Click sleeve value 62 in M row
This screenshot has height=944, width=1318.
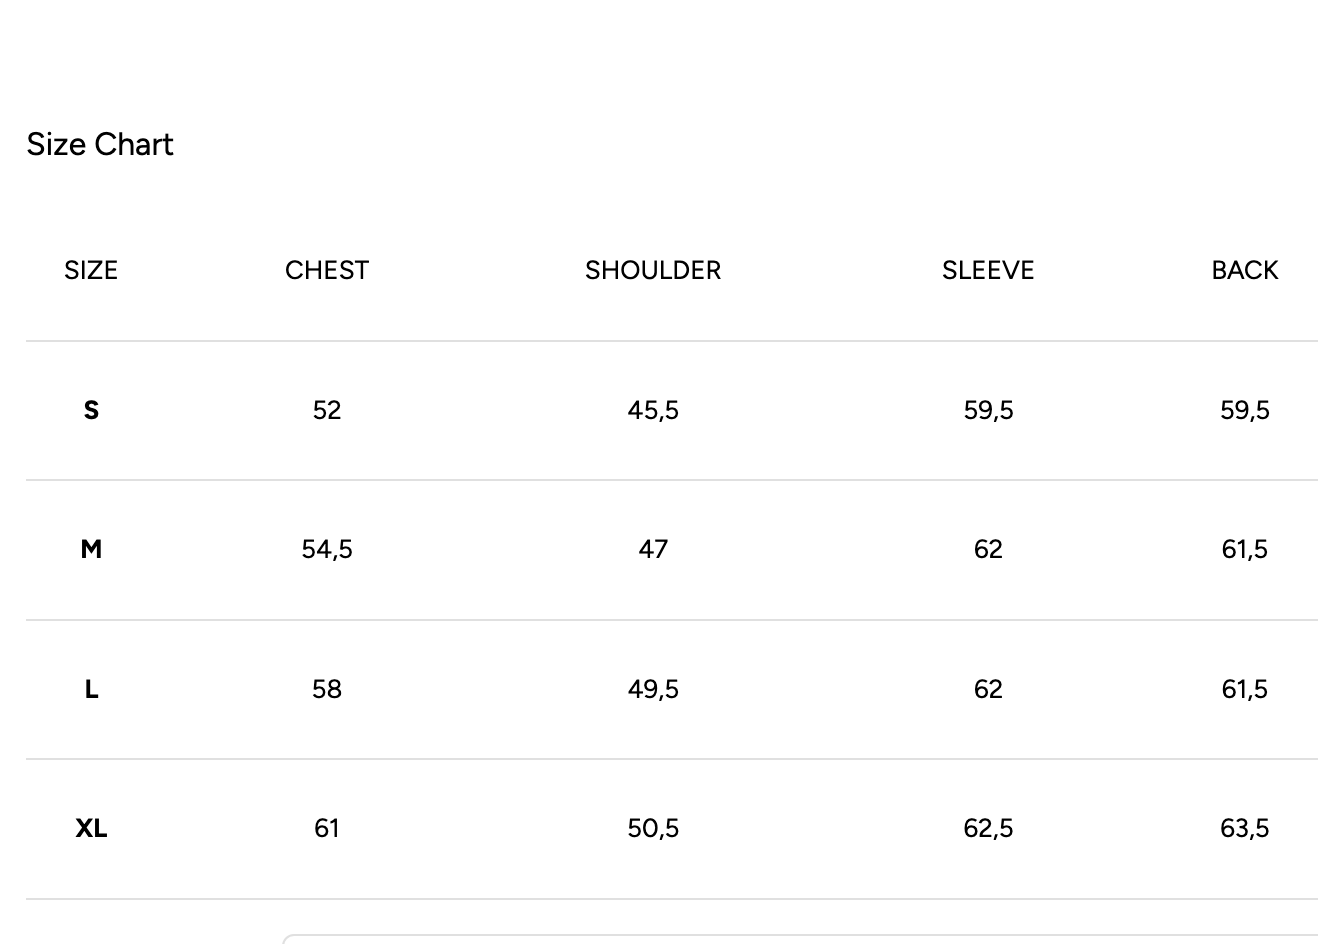(x=988, y=550)
